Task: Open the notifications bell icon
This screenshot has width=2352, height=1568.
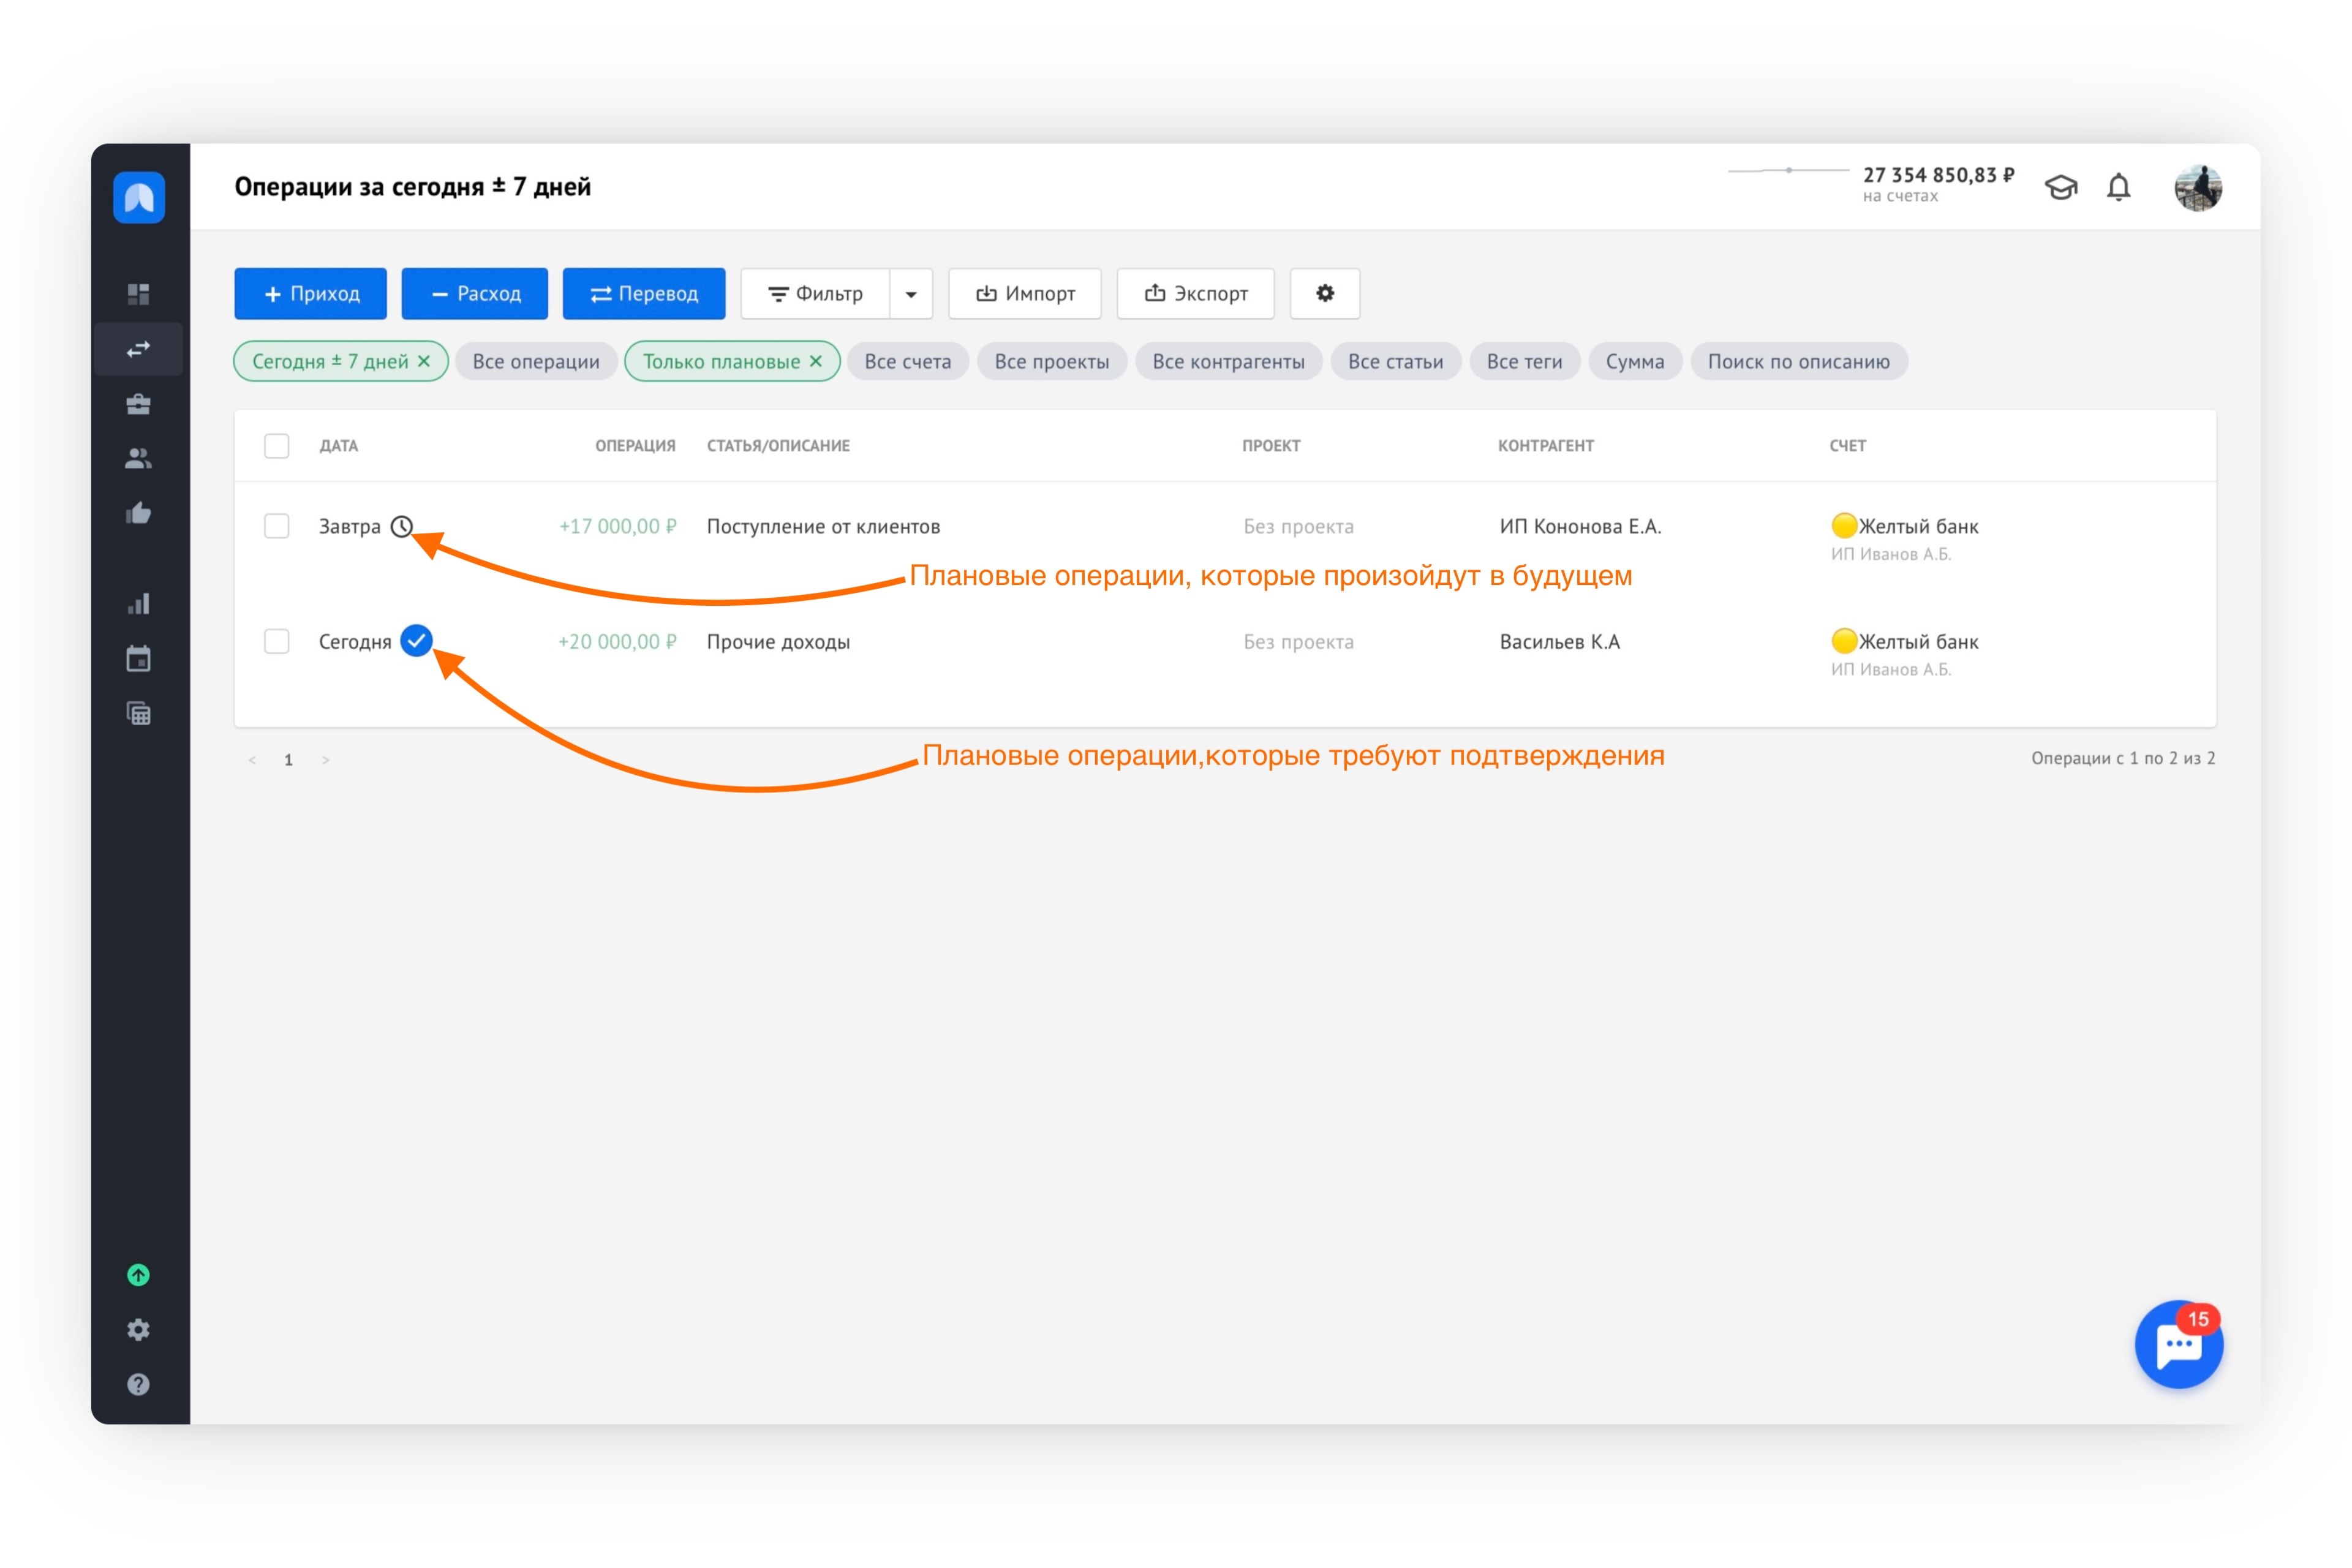Action: click(x=2119, y=187)
